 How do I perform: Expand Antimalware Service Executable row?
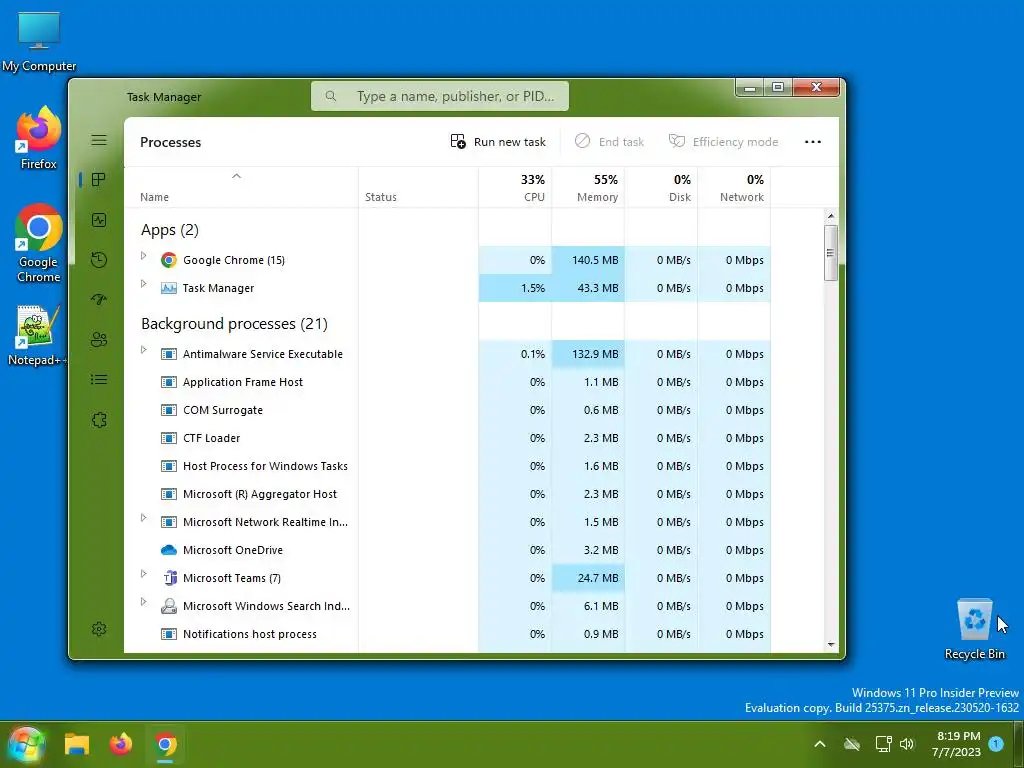coord(144,350)
